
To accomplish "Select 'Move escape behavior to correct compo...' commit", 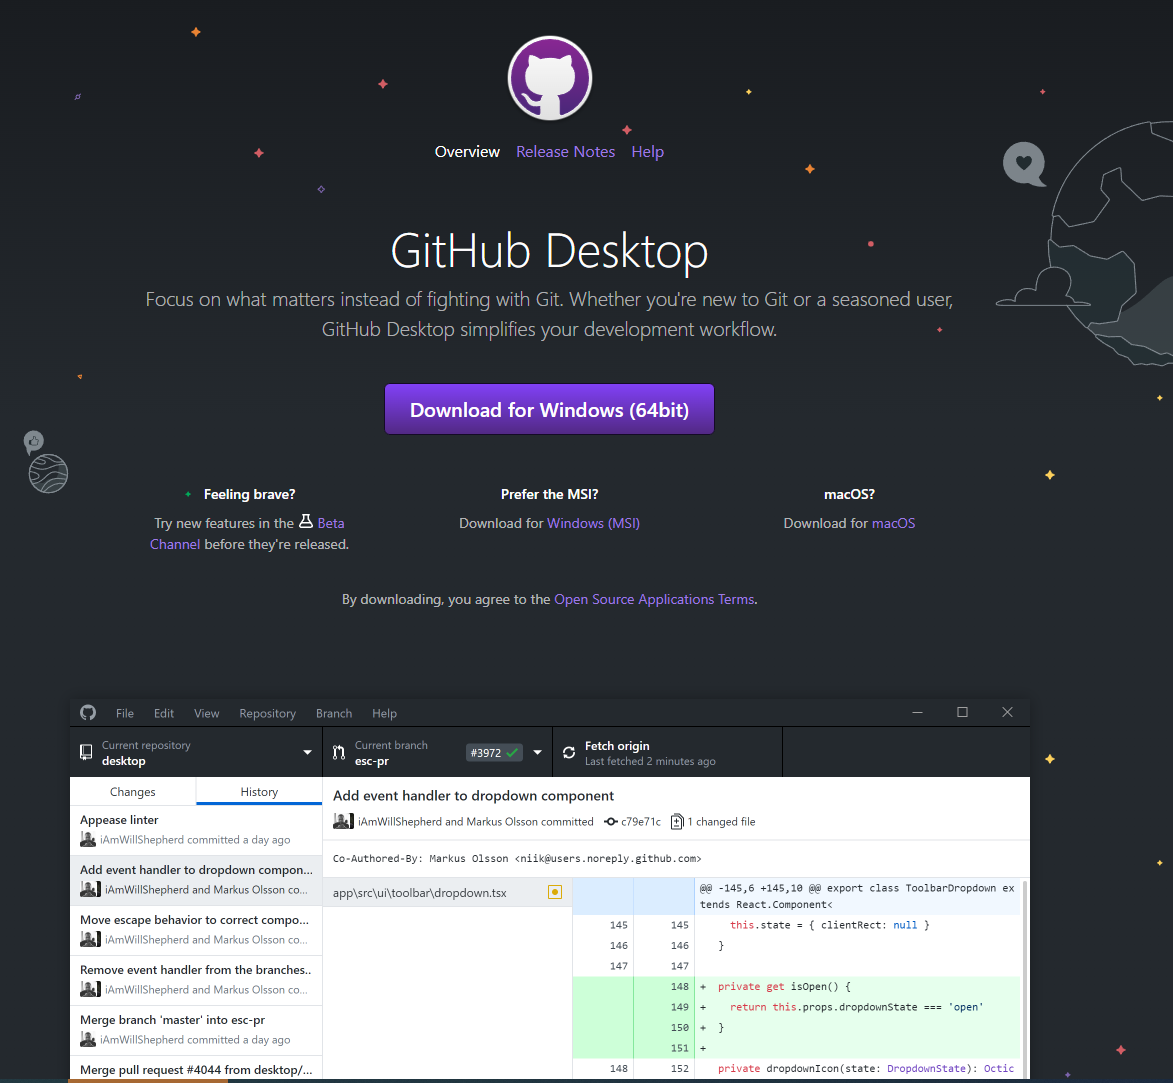I will tap(196, 930).
